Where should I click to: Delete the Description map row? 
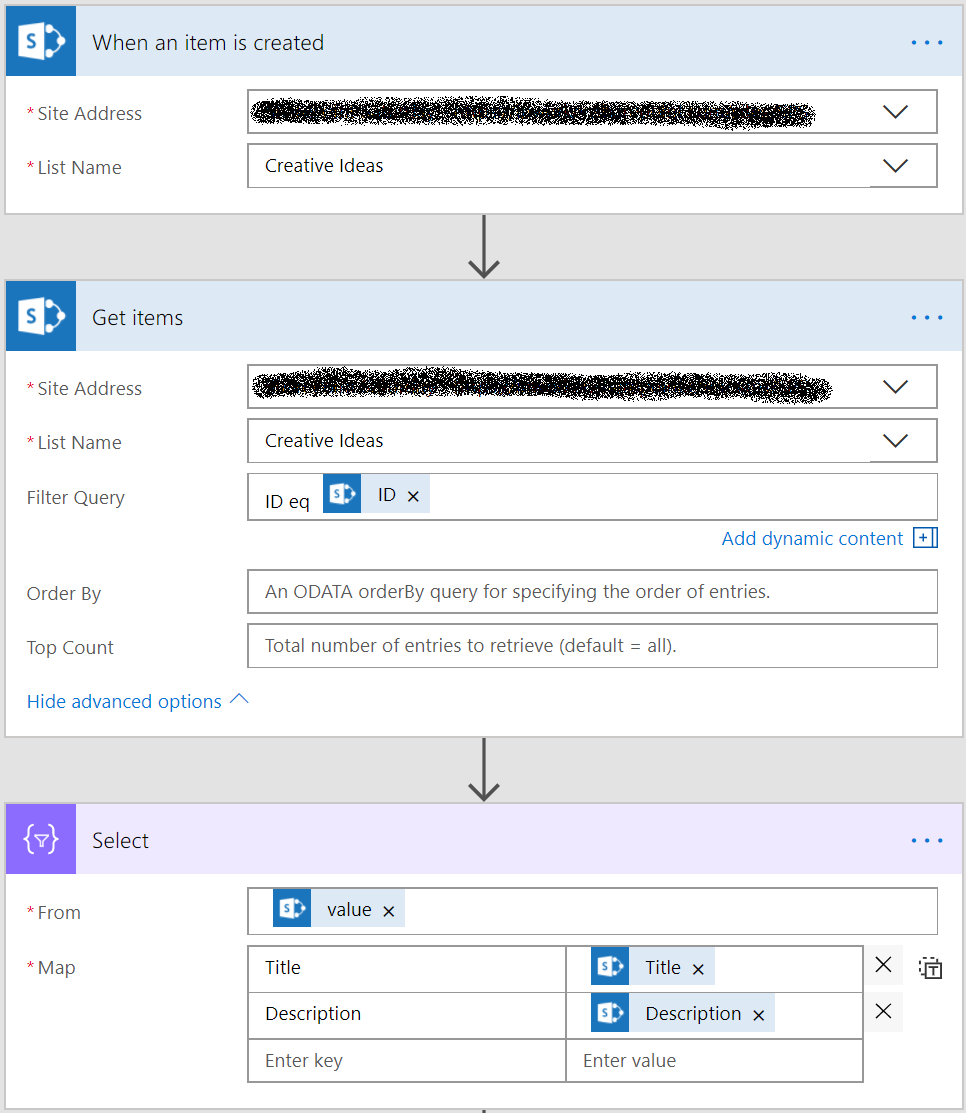[883, 1011]
